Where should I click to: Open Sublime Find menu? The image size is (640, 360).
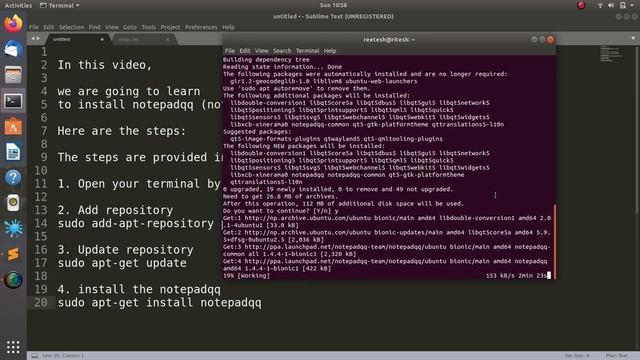coord(94,27)
